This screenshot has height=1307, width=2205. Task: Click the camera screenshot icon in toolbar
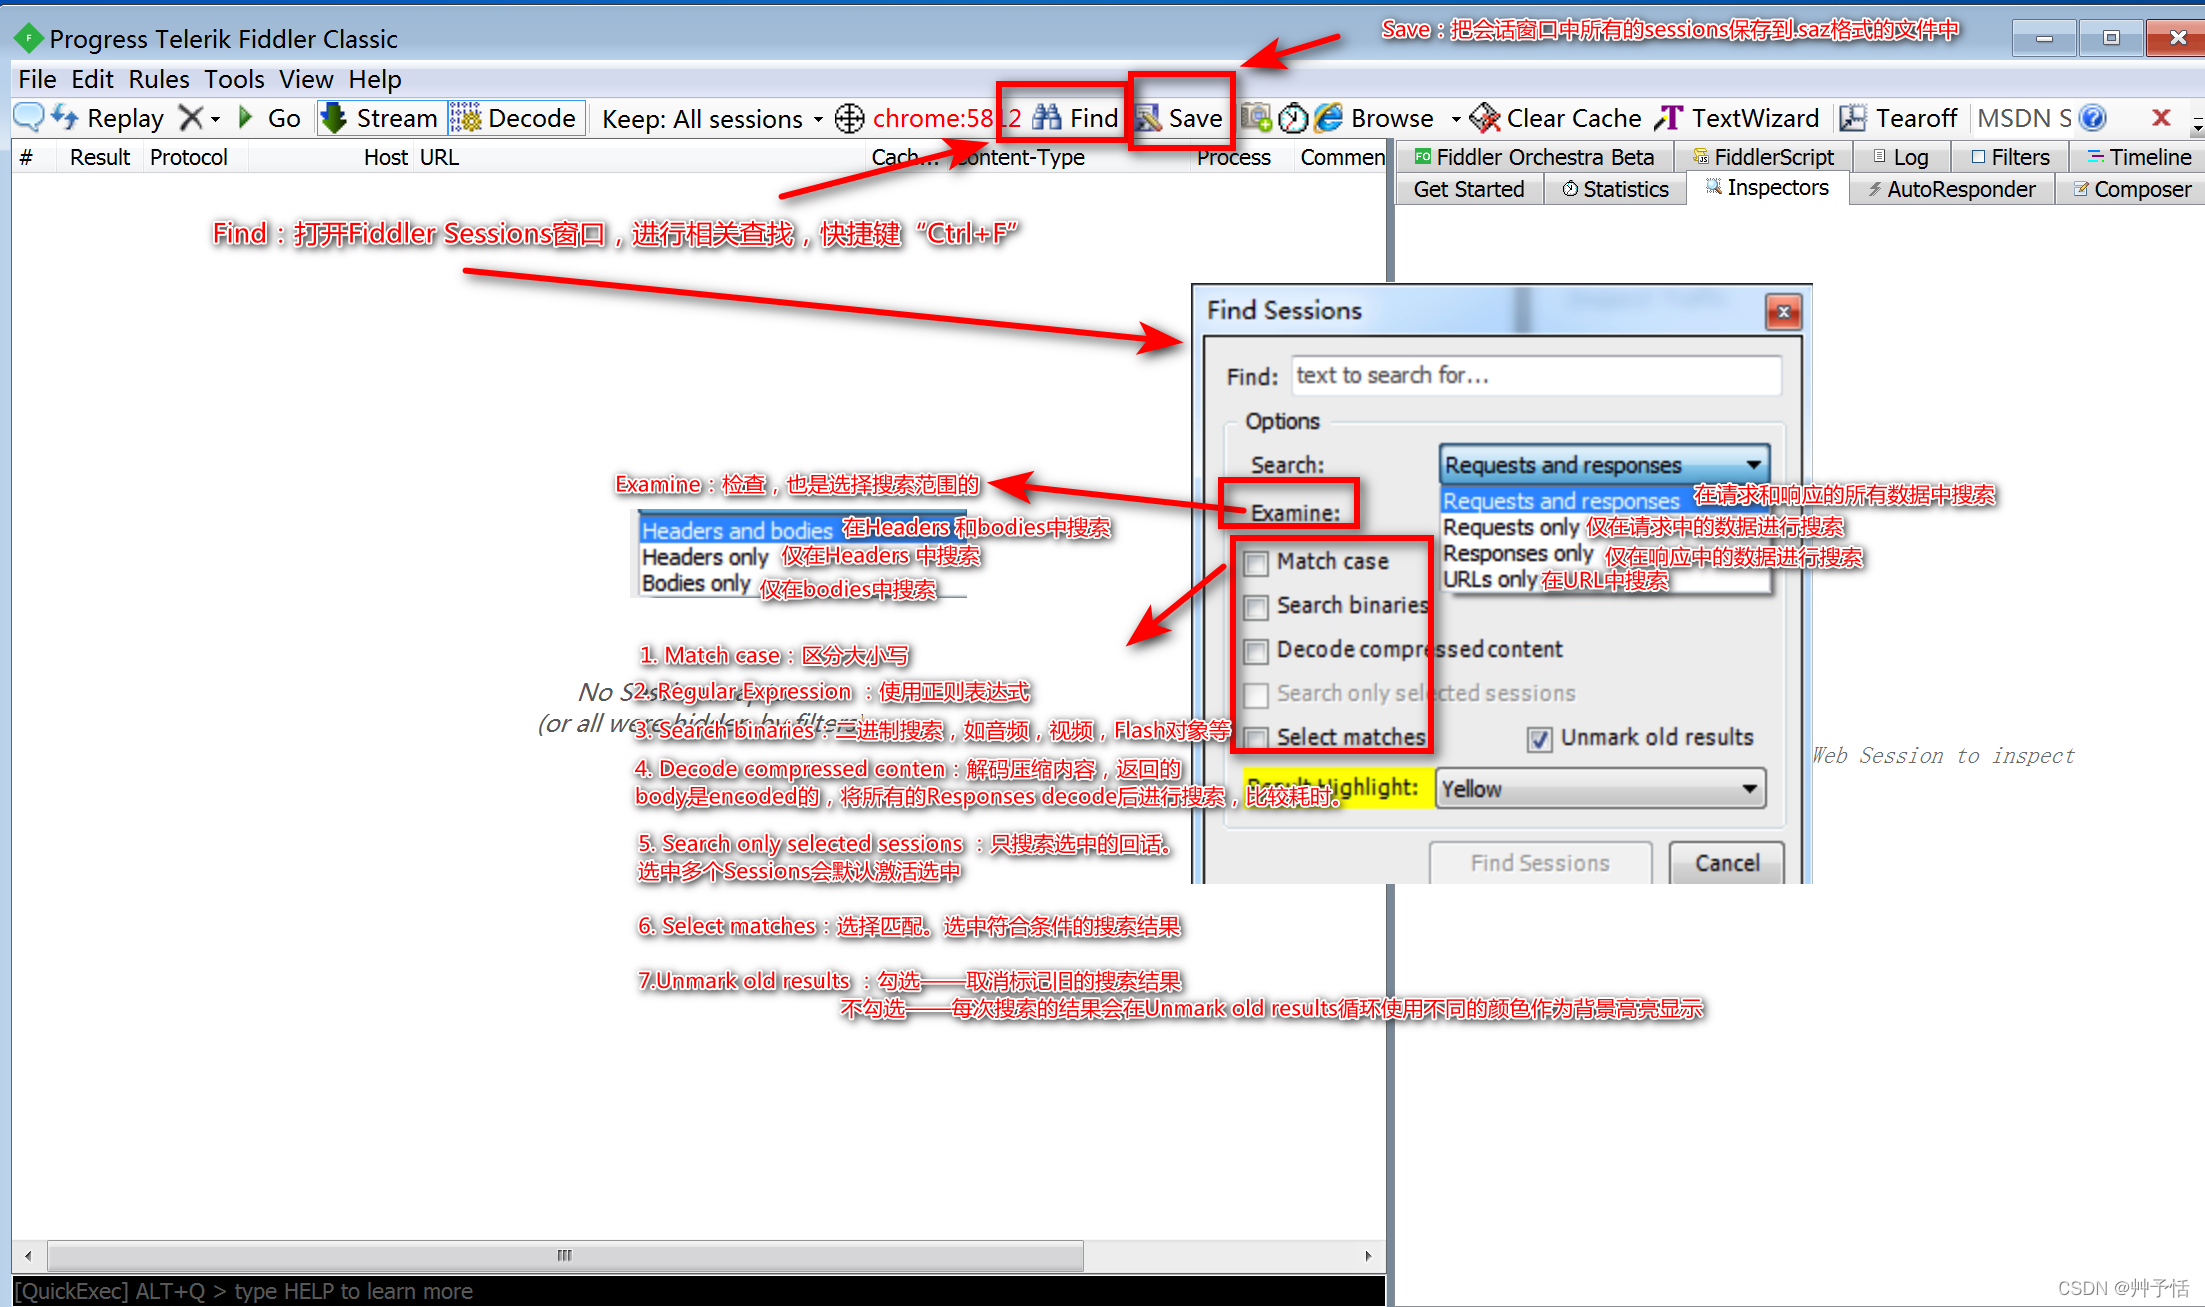tap(1256, 118)
